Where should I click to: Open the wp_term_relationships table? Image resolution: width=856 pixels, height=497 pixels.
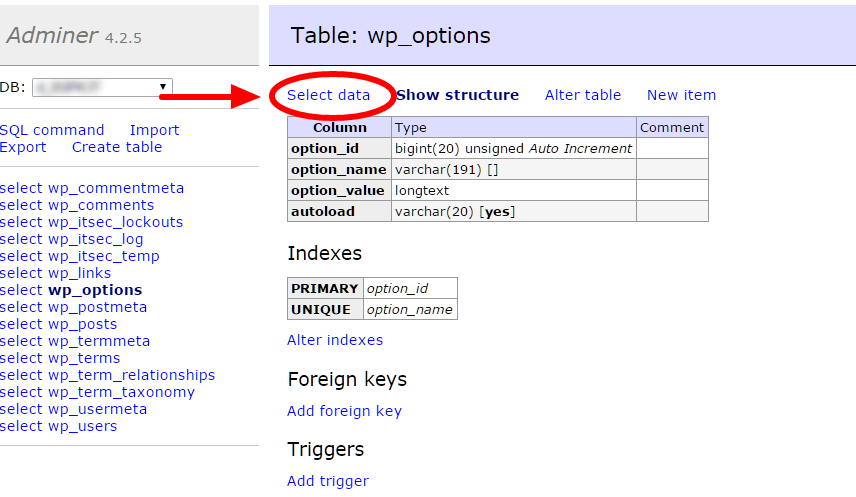point(131,375)
